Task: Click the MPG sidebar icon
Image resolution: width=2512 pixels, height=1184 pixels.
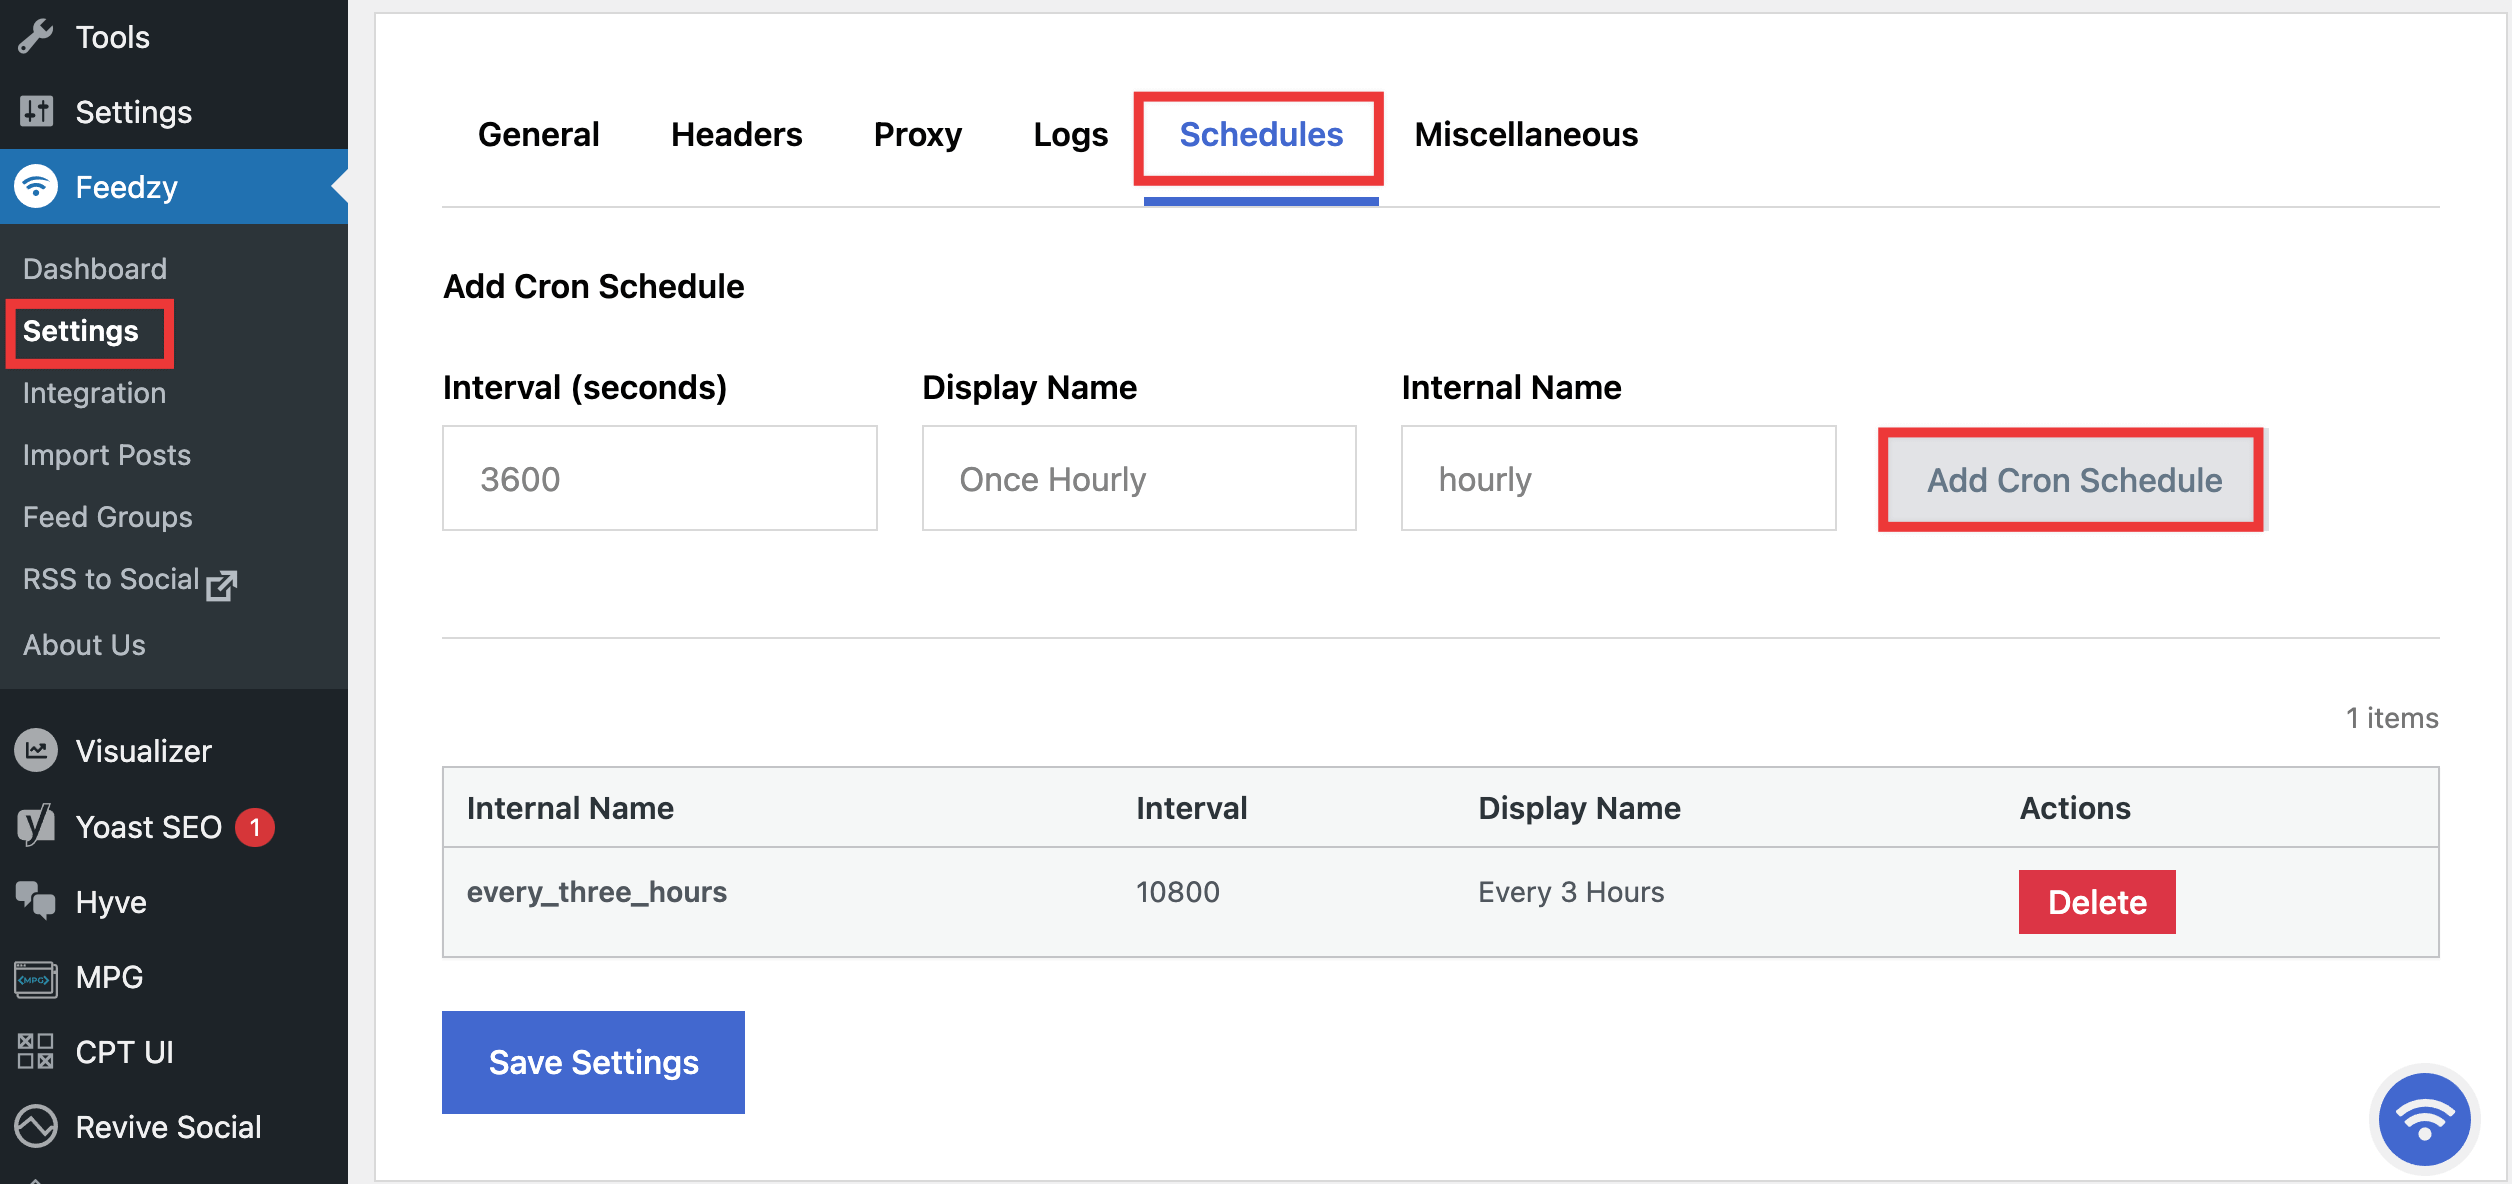Action: pyautogui.click(x=36, y=977)
